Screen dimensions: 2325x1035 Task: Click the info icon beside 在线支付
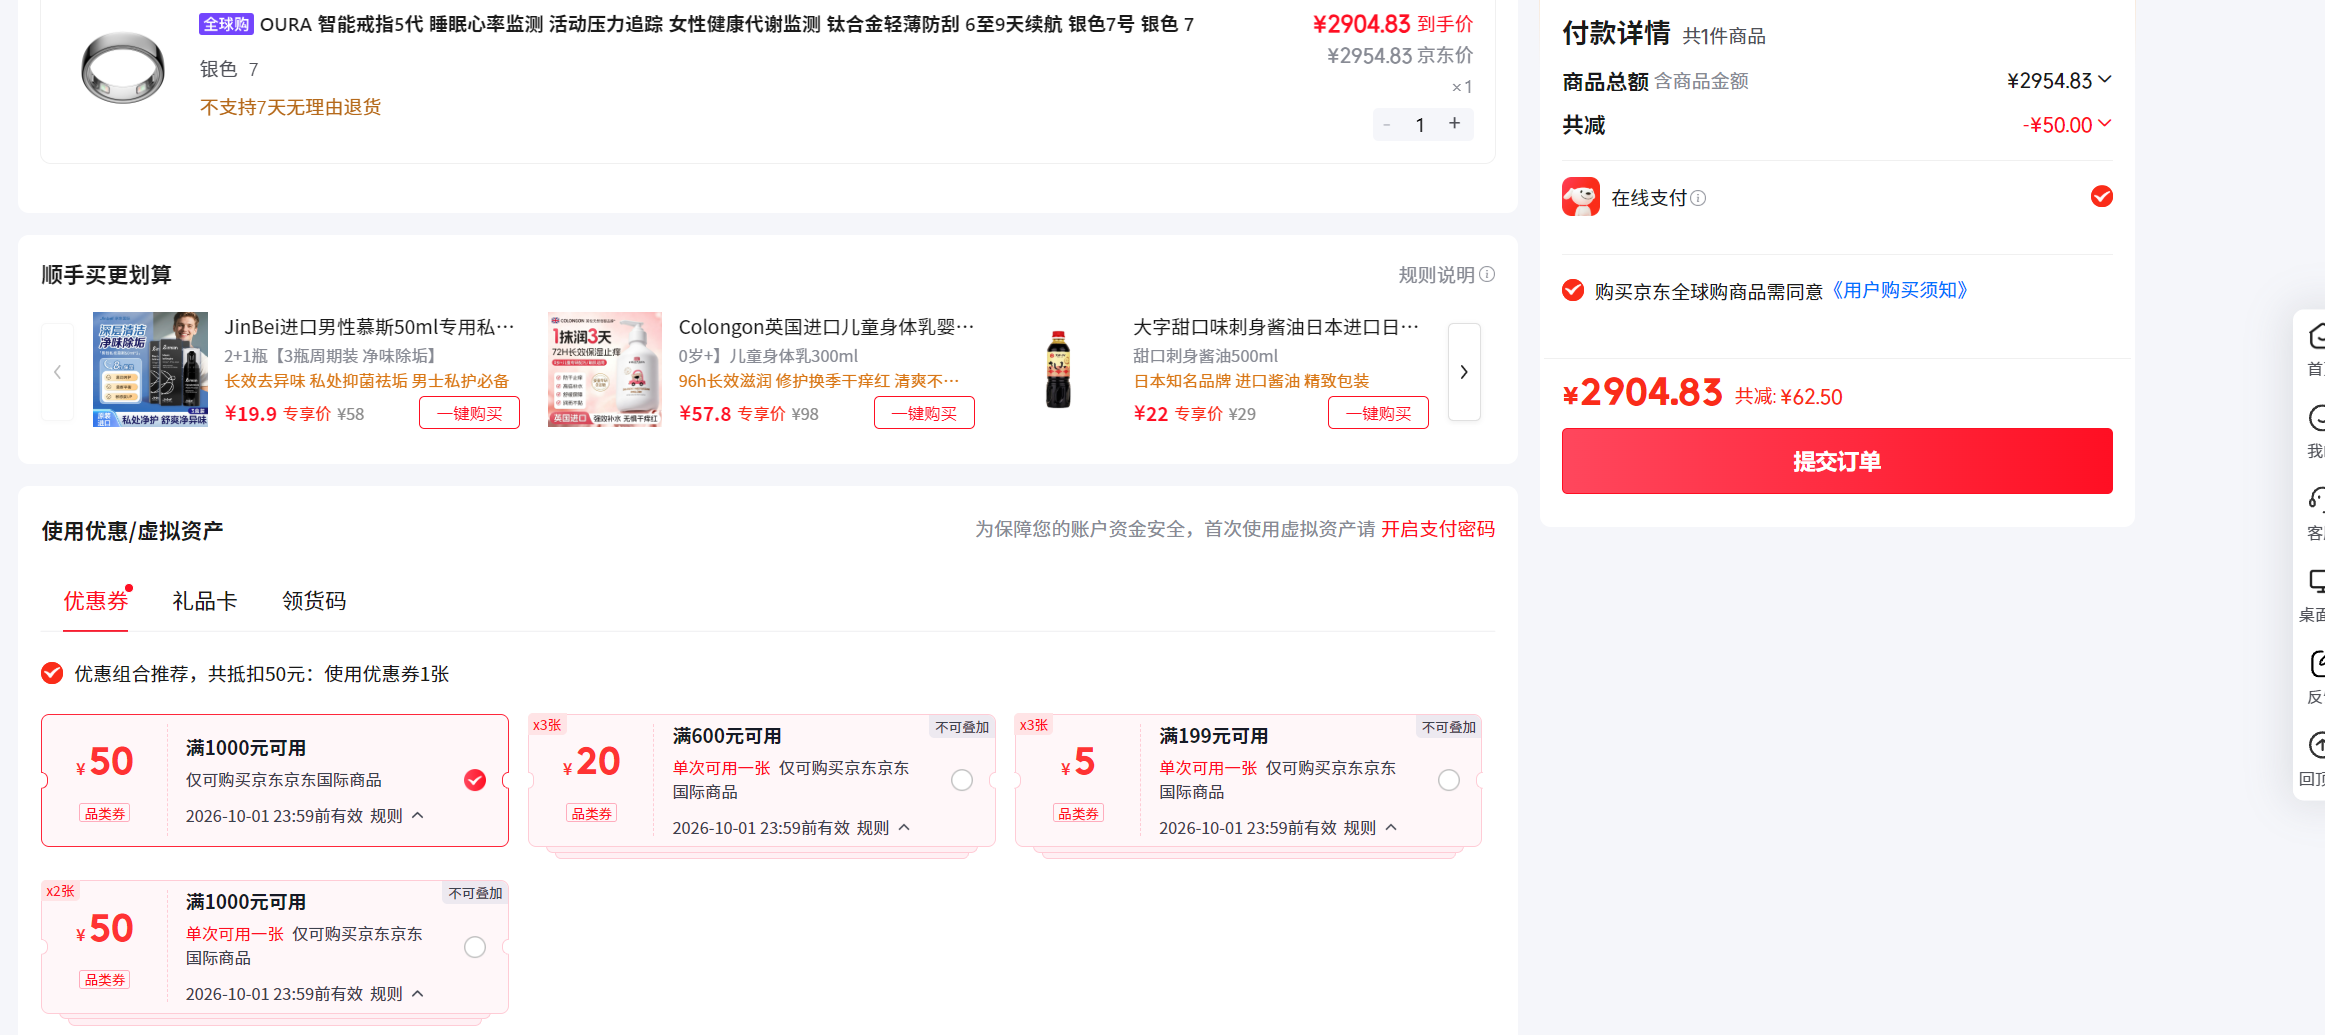[x=1698, y=198]
